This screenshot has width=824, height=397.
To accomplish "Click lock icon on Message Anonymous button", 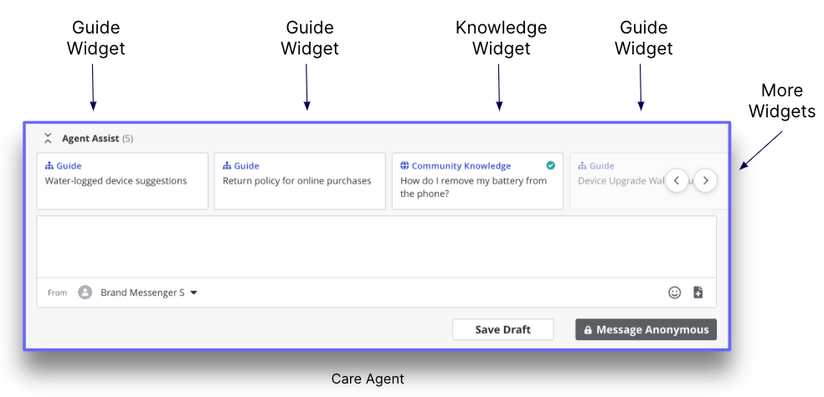I will pos(588,330).
